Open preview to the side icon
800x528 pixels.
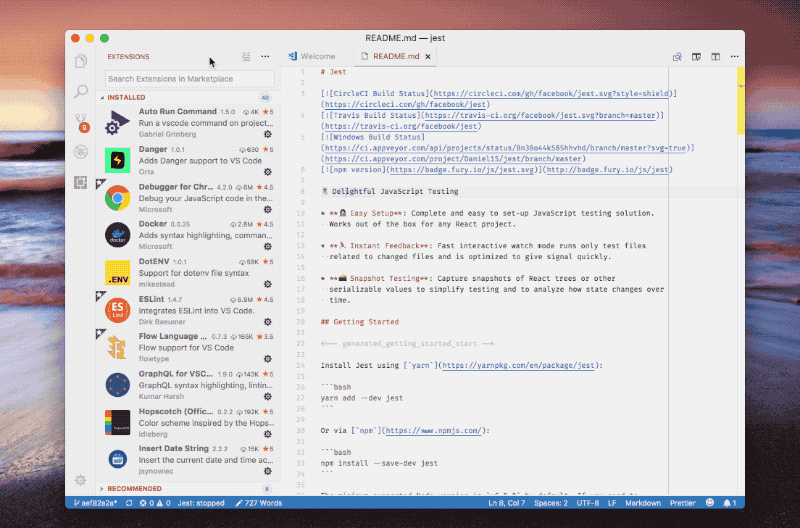(x=696, y=57)
